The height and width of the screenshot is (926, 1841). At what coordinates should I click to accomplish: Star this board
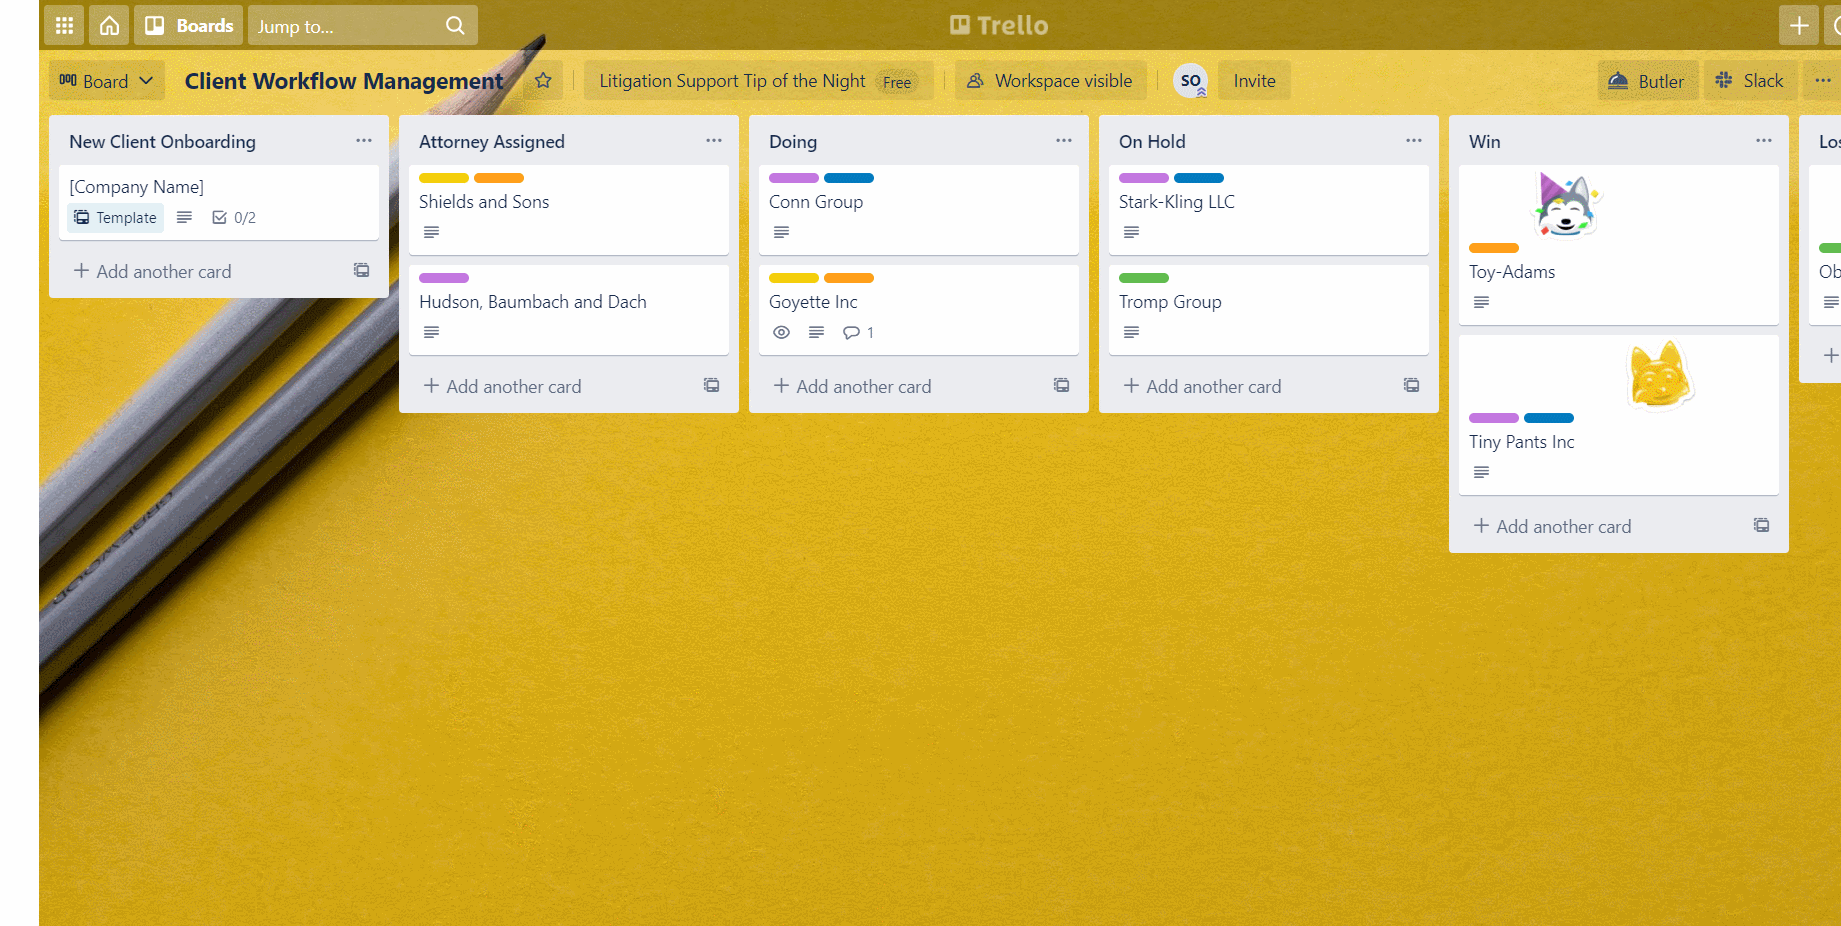543,81
